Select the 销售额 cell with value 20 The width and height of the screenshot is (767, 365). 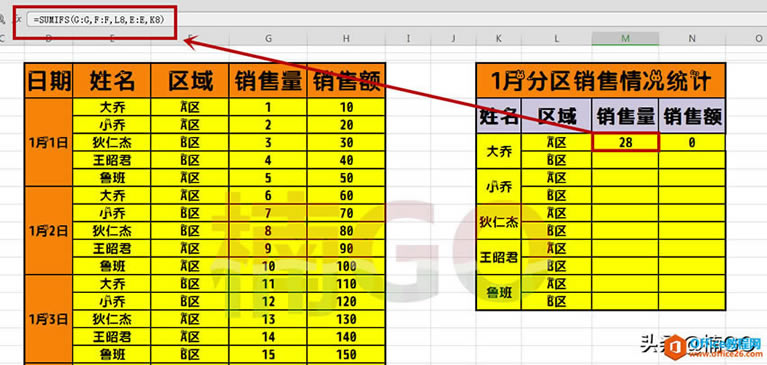346,125
